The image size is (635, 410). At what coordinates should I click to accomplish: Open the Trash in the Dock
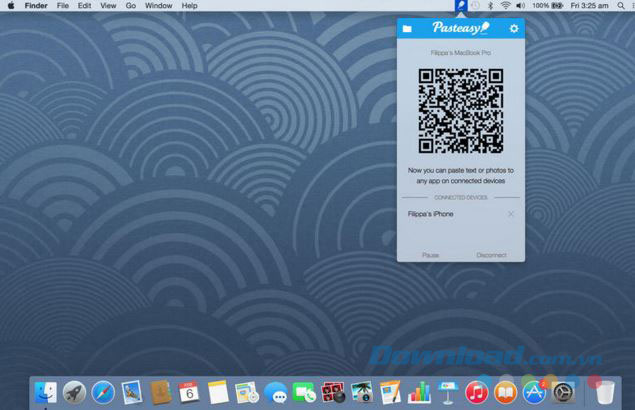coord(605,392)
